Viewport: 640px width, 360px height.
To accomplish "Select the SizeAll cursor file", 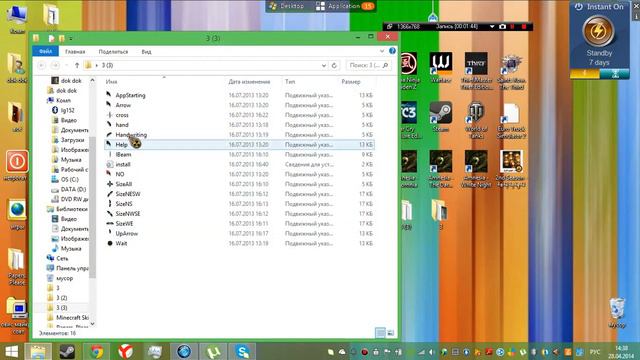I will click(123, 184).
